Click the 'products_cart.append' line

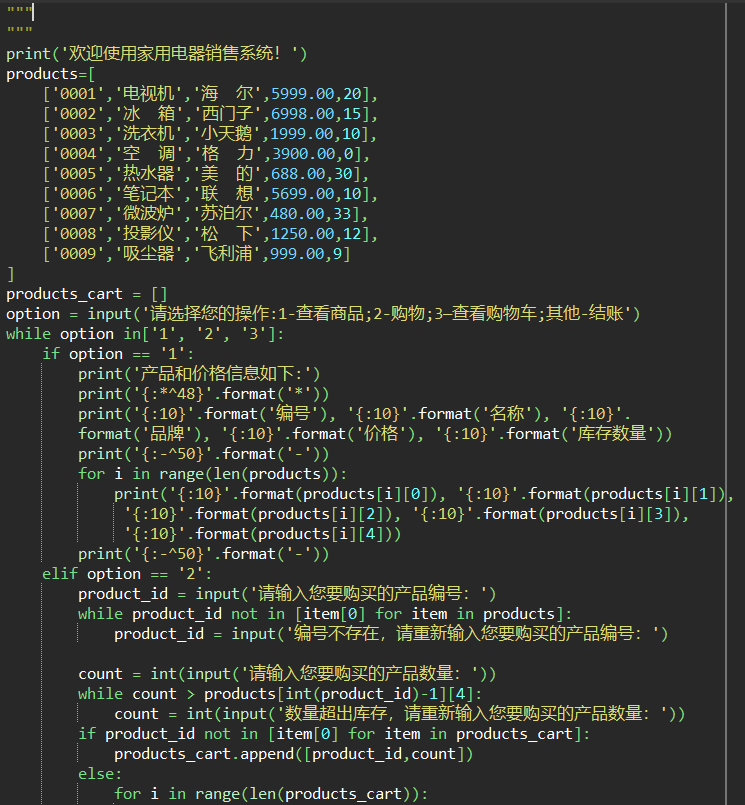[x=294, y=754]
